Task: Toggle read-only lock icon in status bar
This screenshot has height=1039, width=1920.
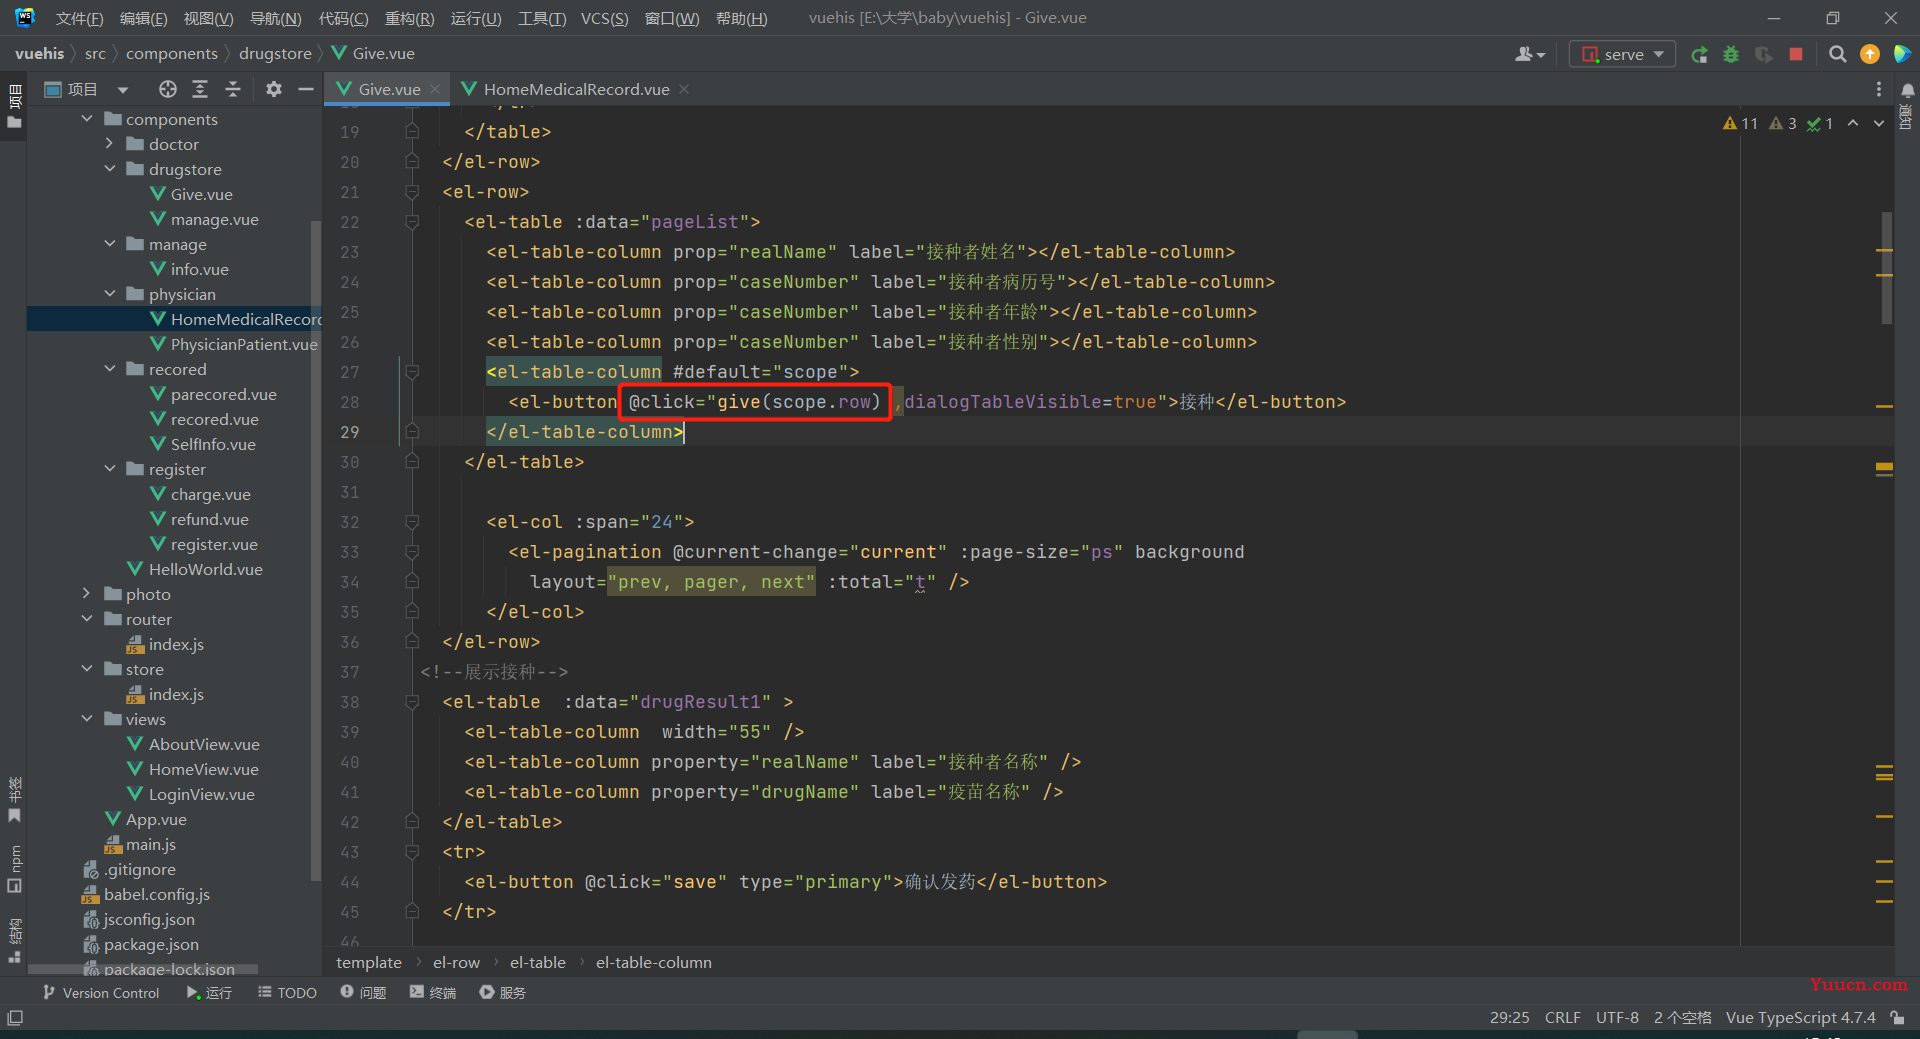Action: pos(1897,1018)
